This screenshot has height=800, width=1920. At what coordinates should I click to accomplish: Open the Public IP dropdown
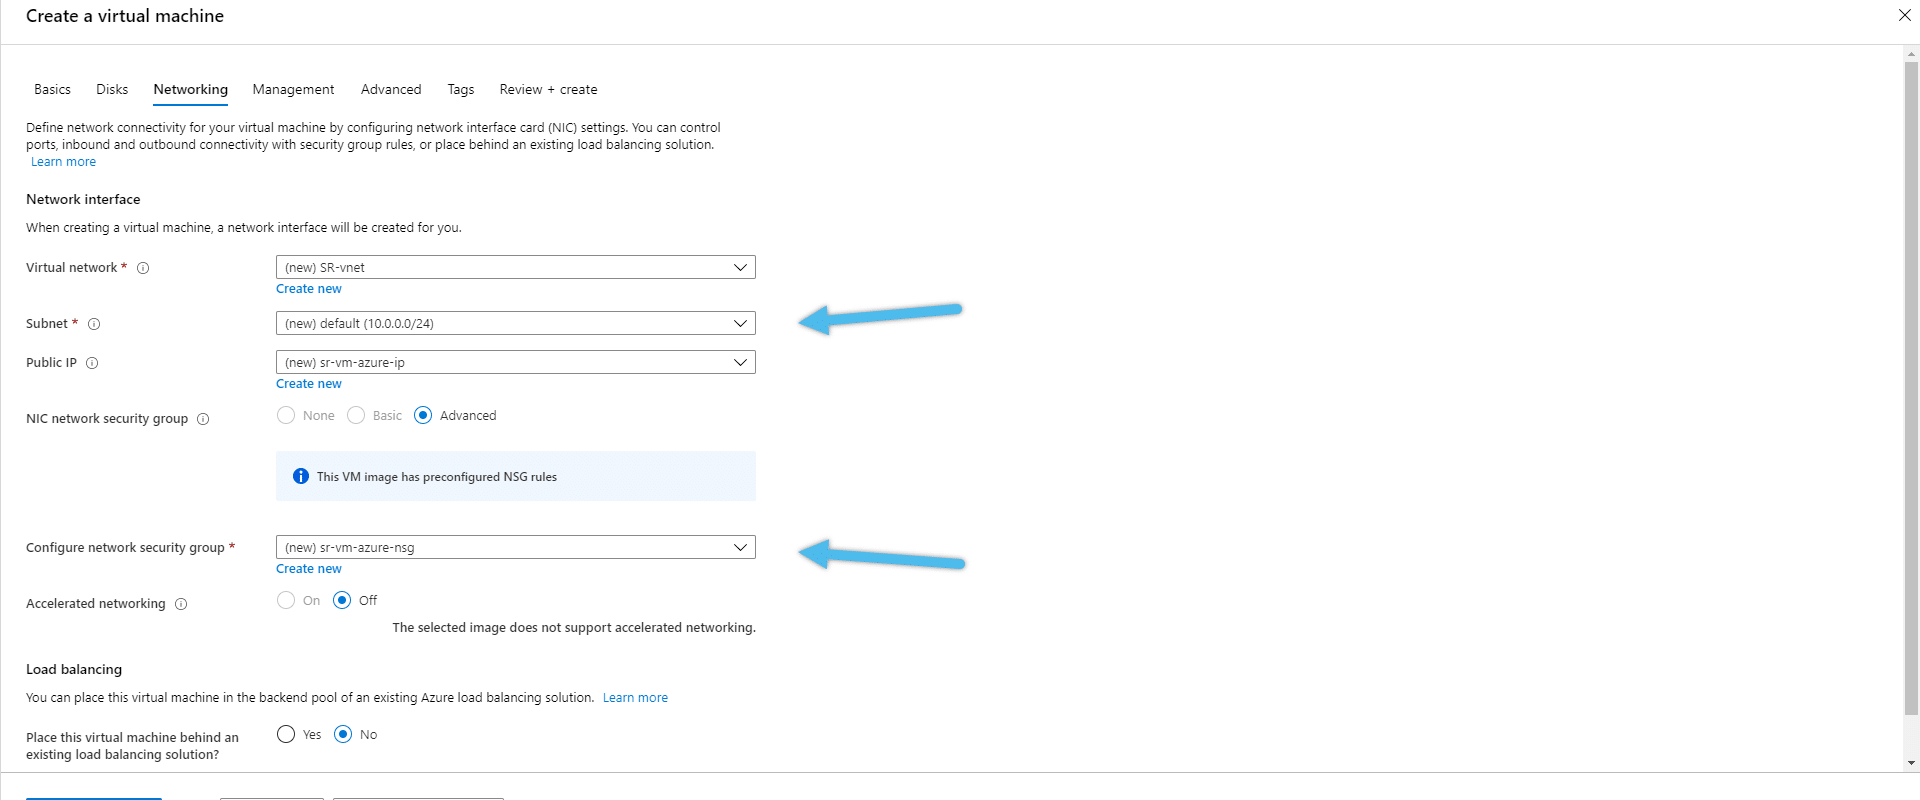click(516, 362)
